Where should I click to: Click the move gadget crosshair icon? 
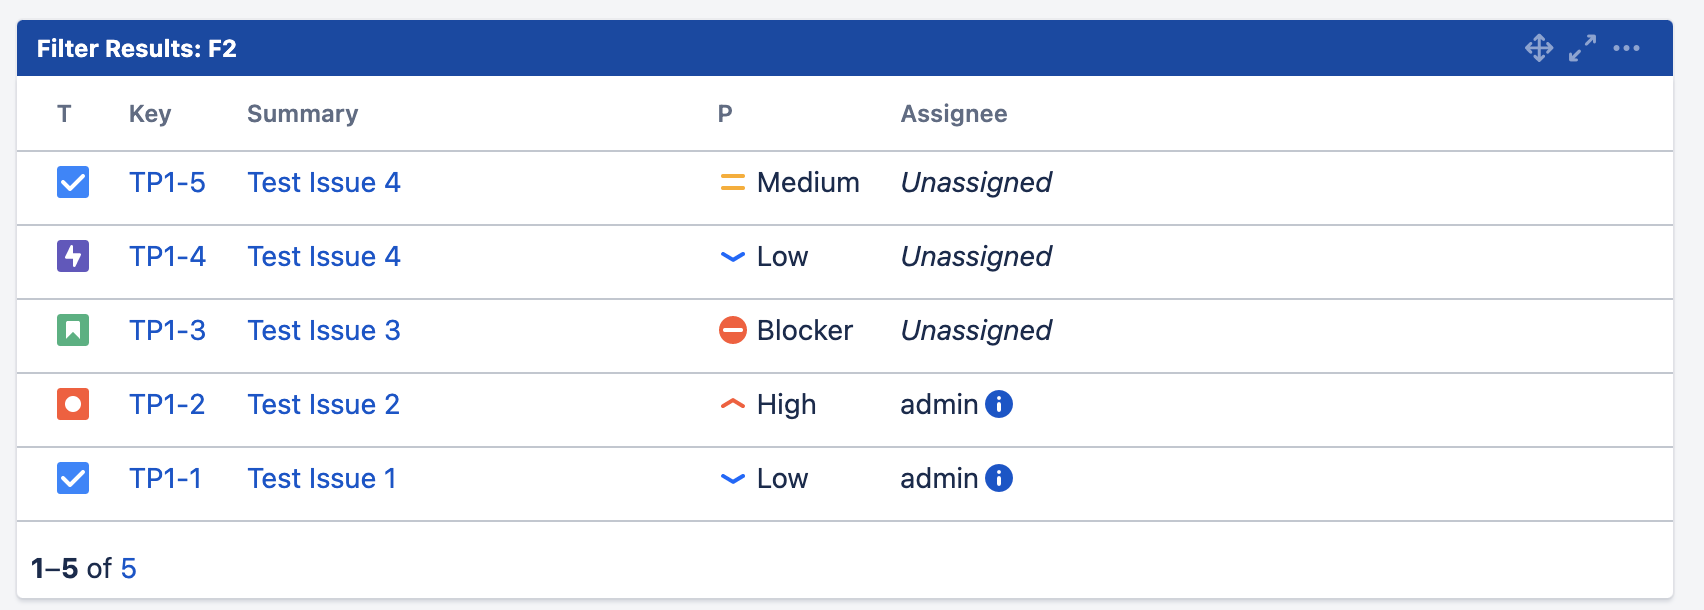click(1539, 48)
